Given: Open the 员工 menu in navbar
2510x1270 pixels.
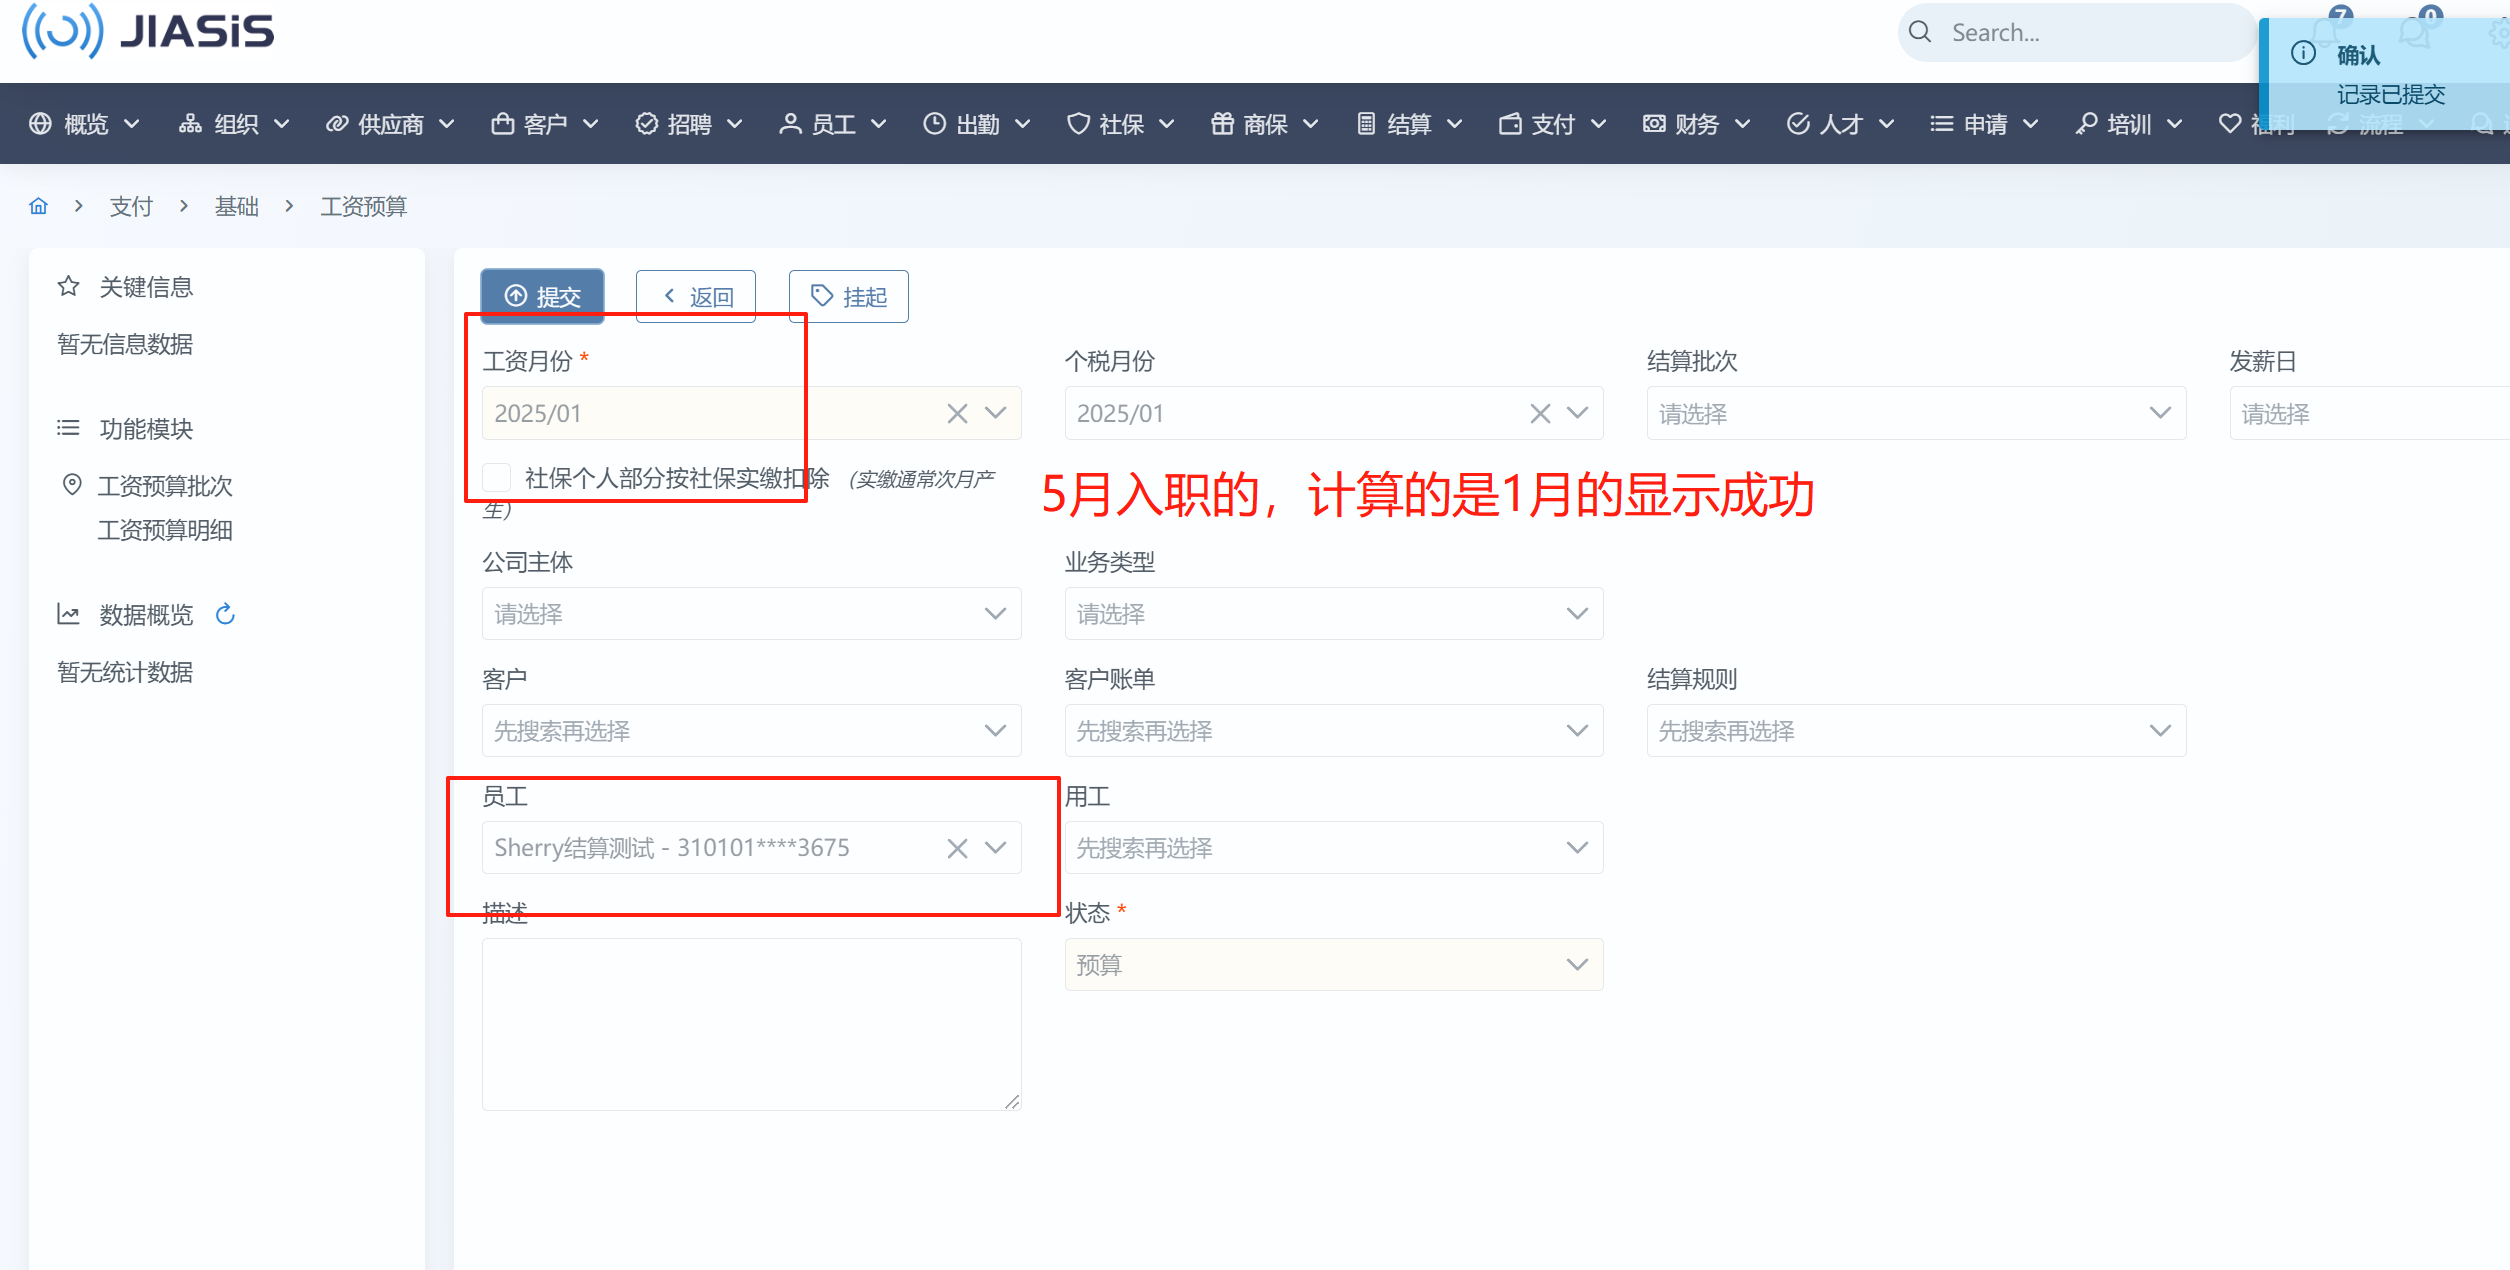Looking at the screenshot, I should coord(832,124).
